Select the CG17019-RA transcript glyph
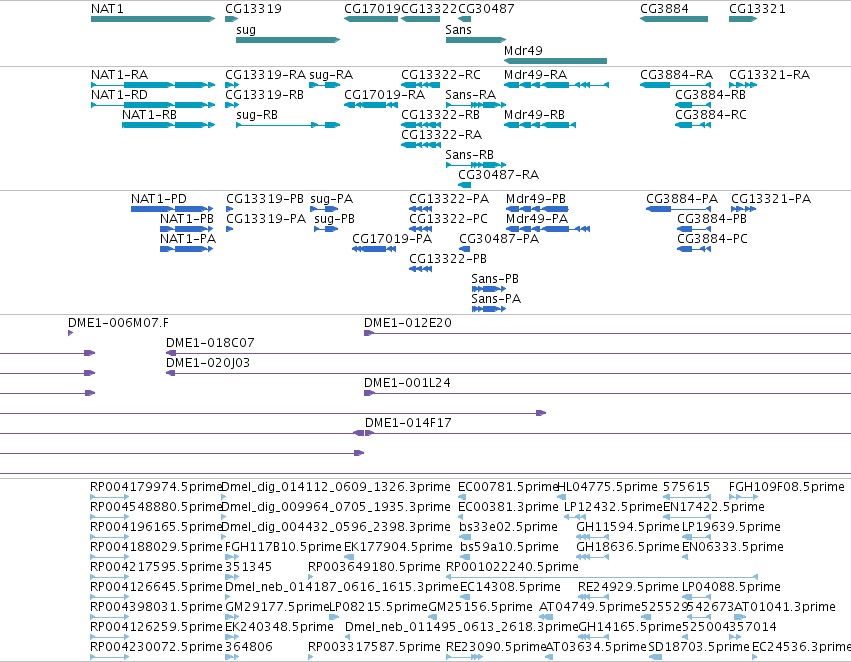The image size is (851, 662). pyautogui.click(x=371, y=105)
